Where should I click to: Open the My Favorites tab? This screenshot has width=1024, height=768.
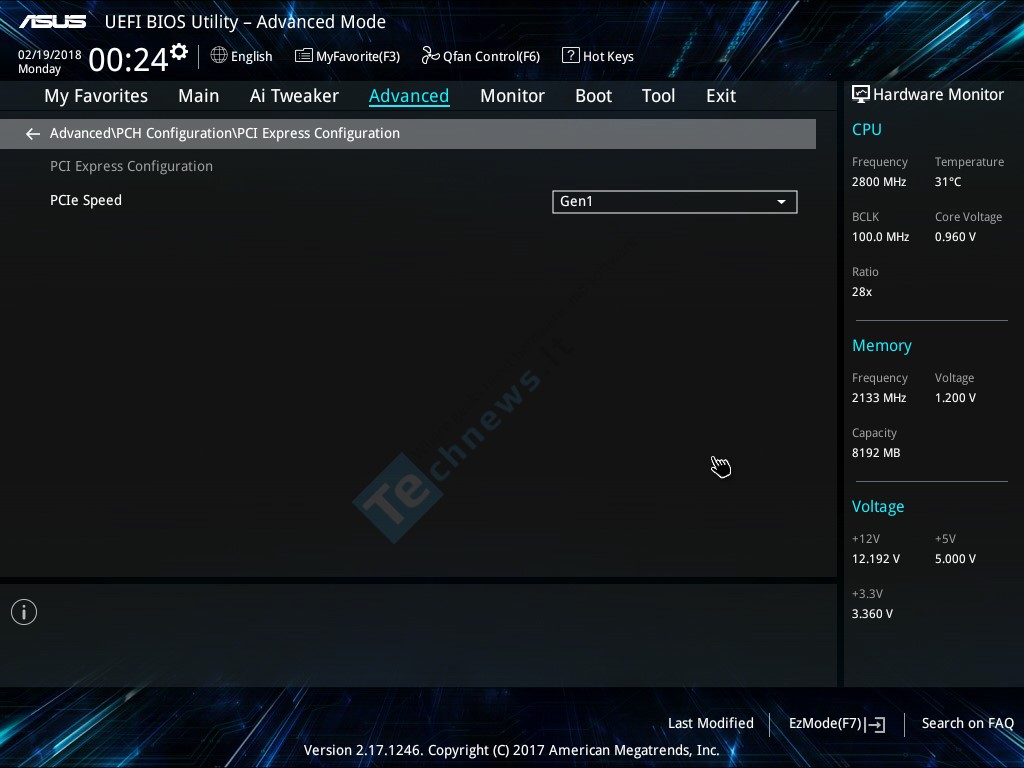96,96
